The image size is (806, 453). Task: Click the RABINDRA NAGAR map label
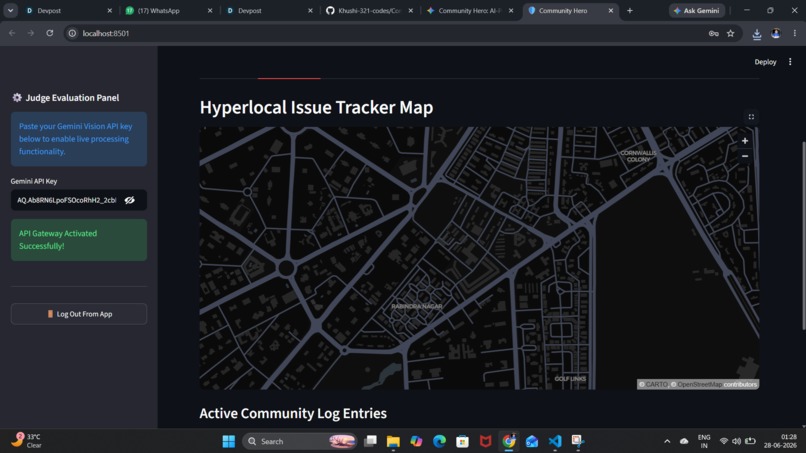click(416, 306)
